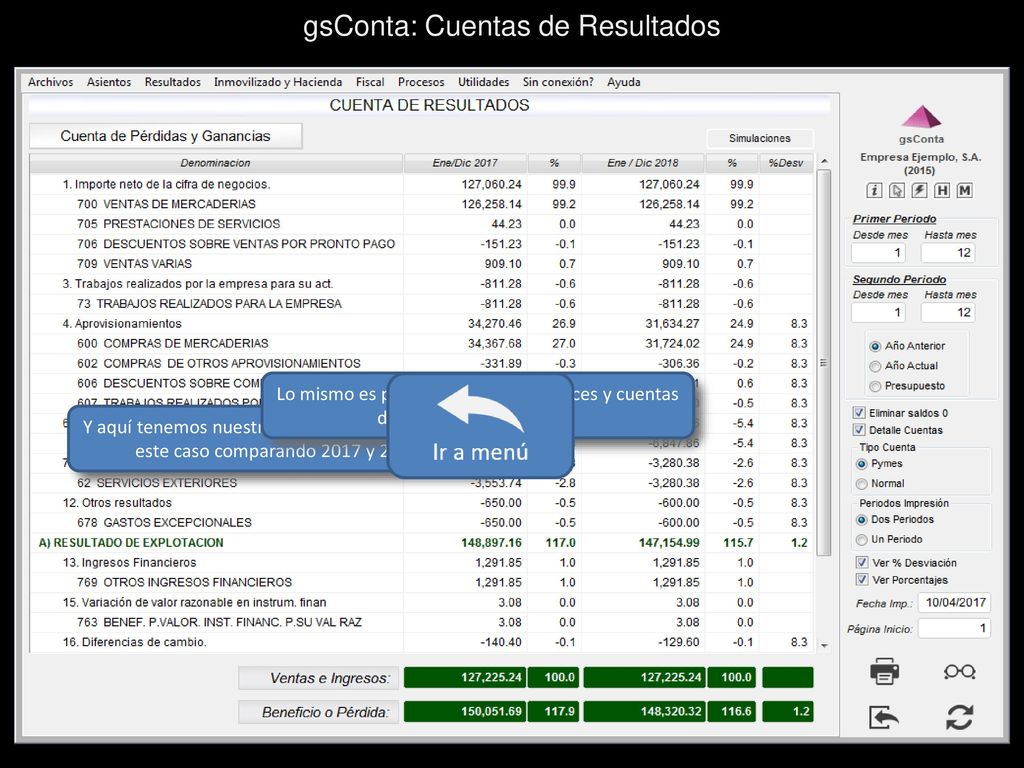Open the 'Sin conexión?' menu

point(558,82)
